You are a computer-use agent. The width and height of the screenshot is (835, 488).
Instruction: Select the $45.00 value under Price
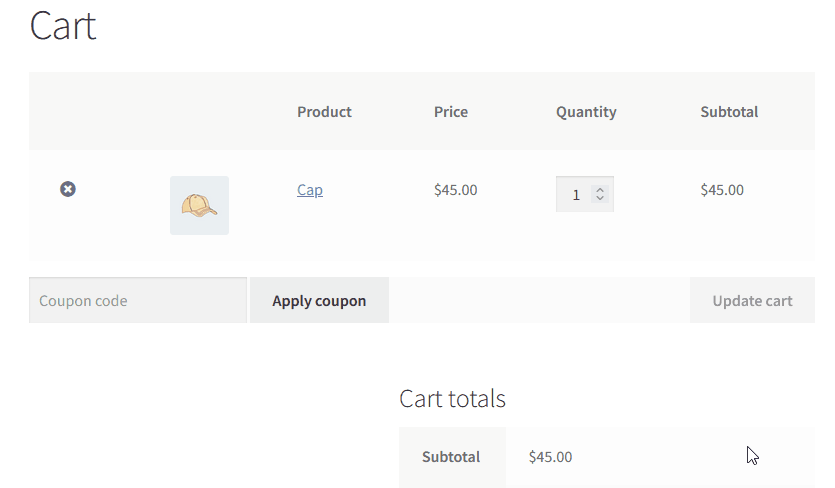coord(455,190)
